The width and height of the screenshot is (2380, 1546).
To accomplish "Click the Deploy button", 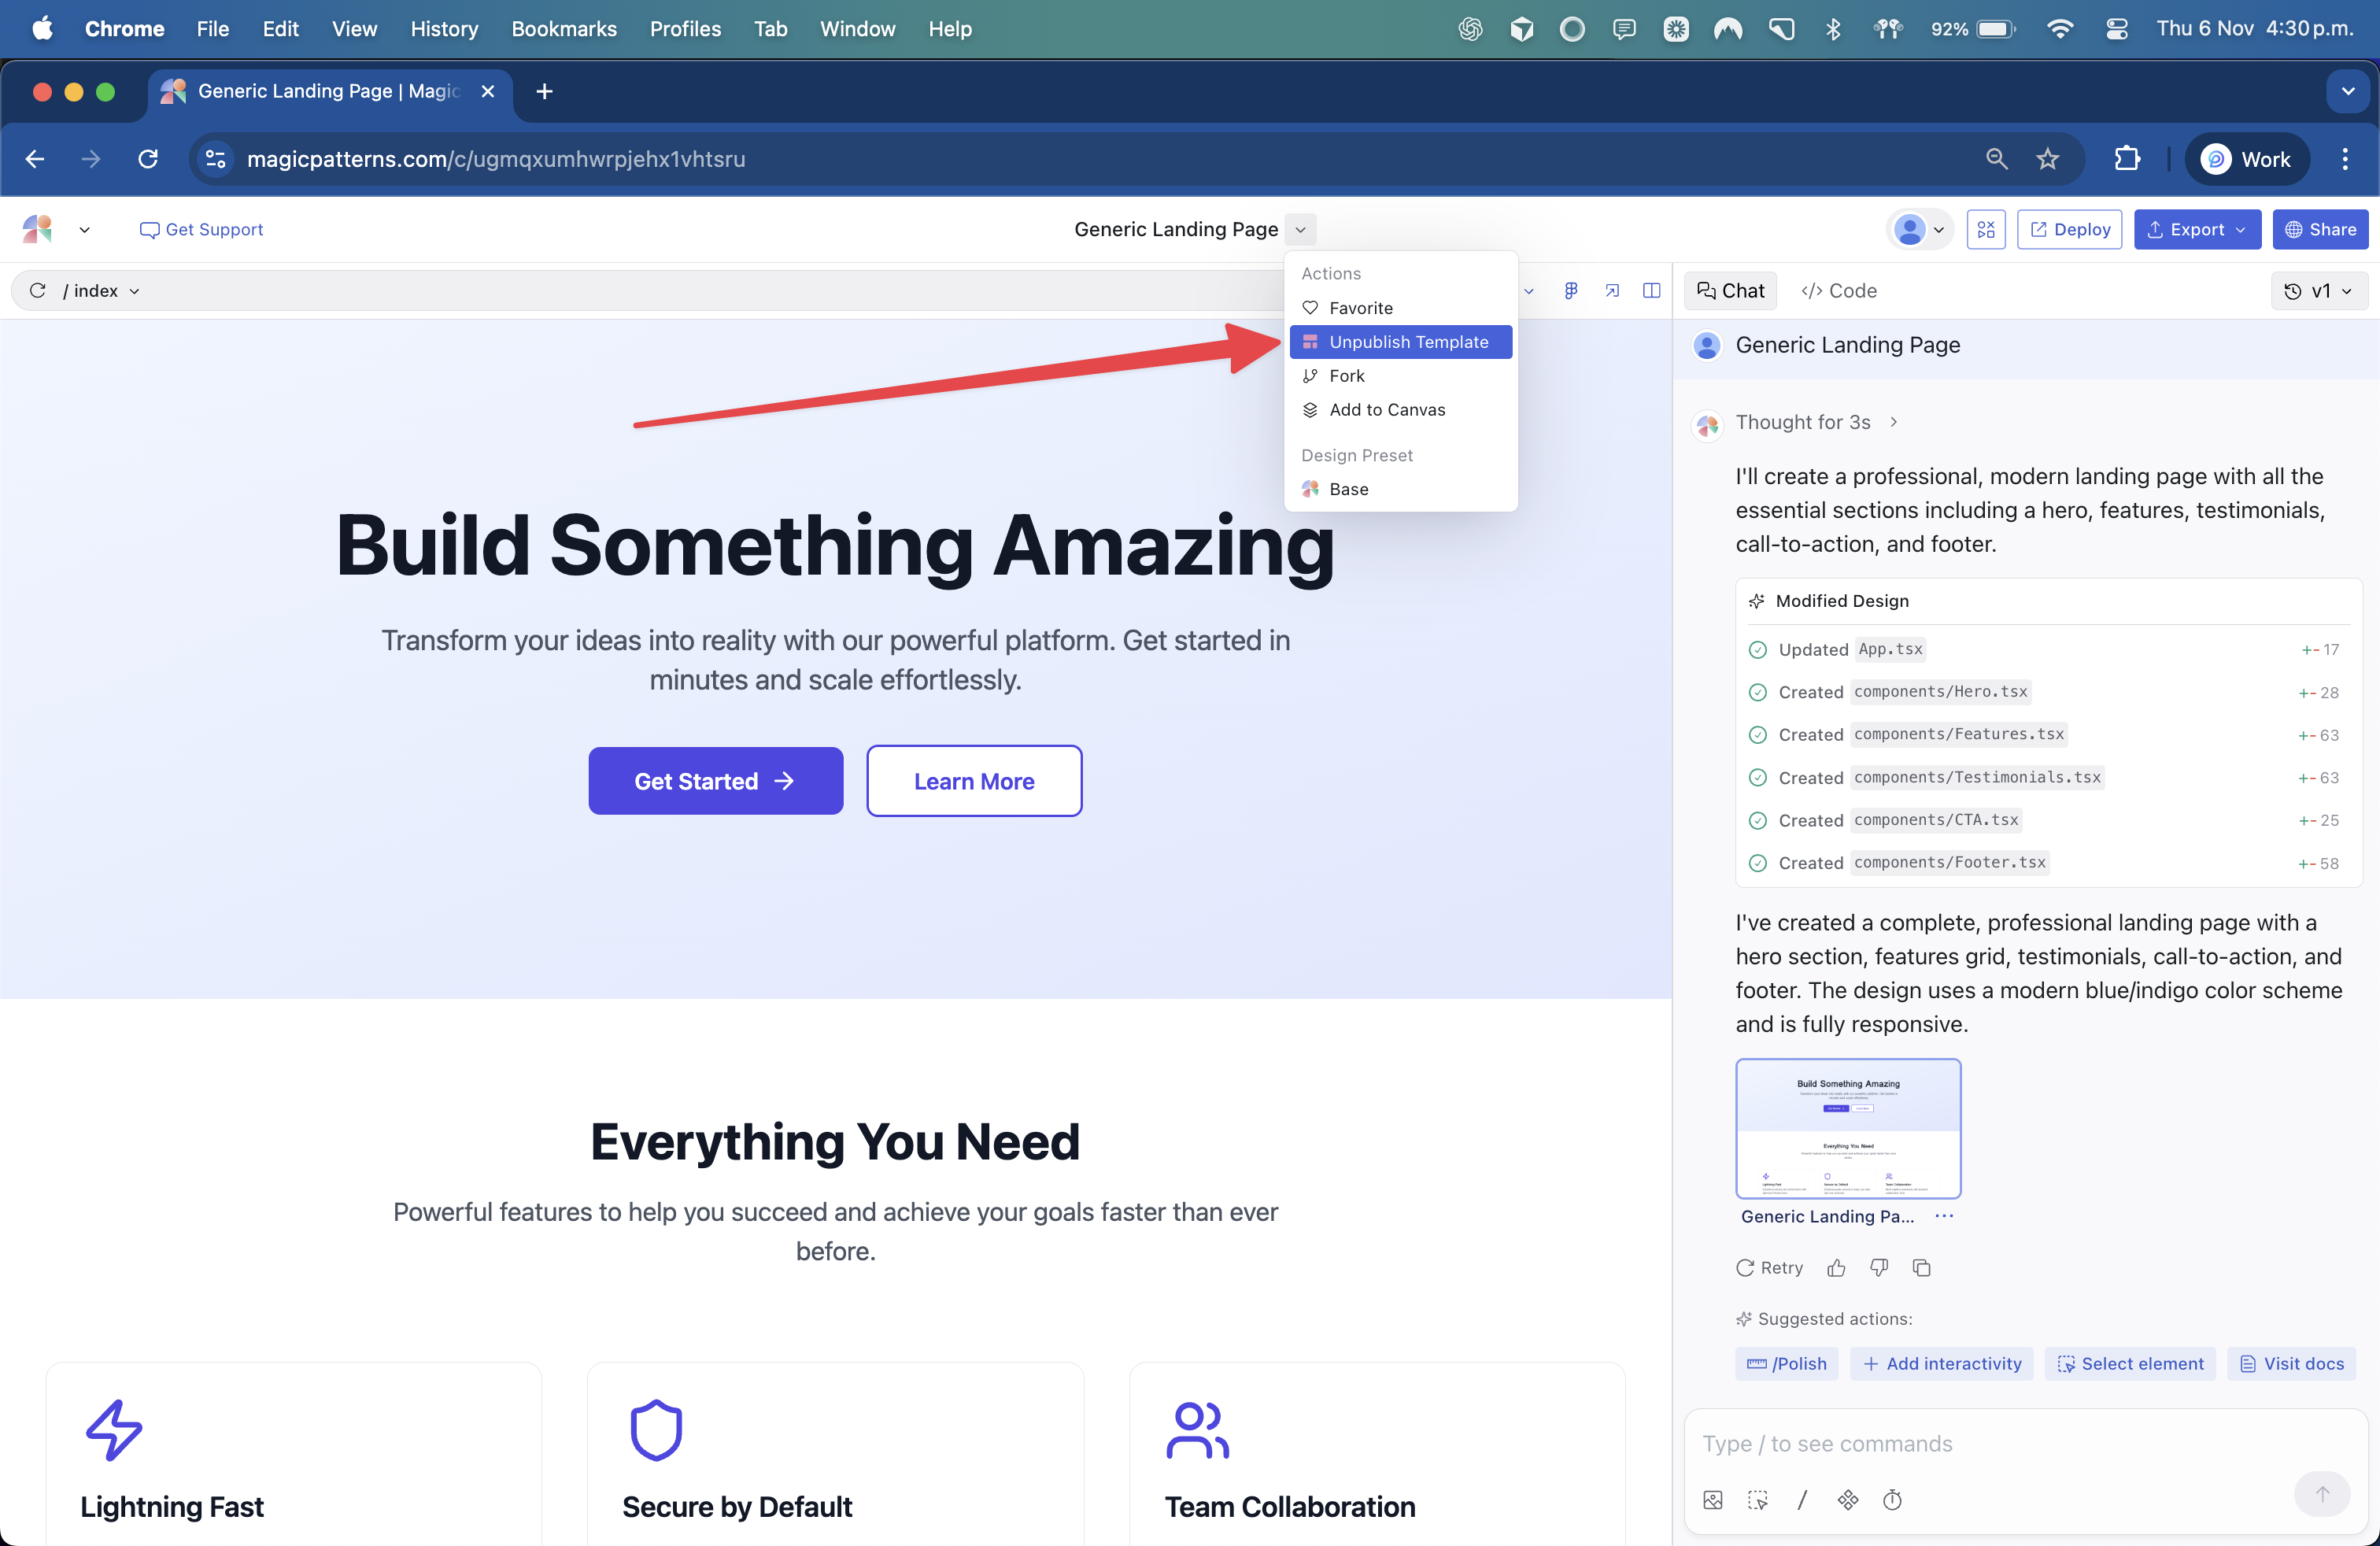I will click(2069, 229).
